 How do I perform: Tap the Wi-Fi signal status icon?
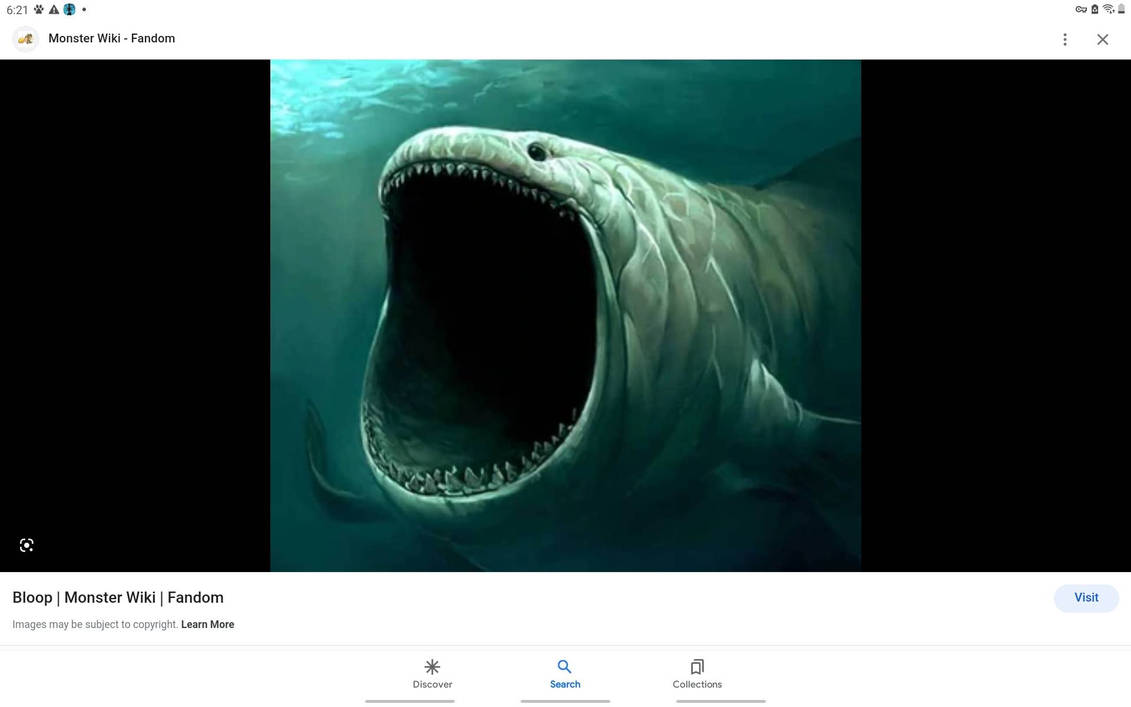(x=1109, y=9)
